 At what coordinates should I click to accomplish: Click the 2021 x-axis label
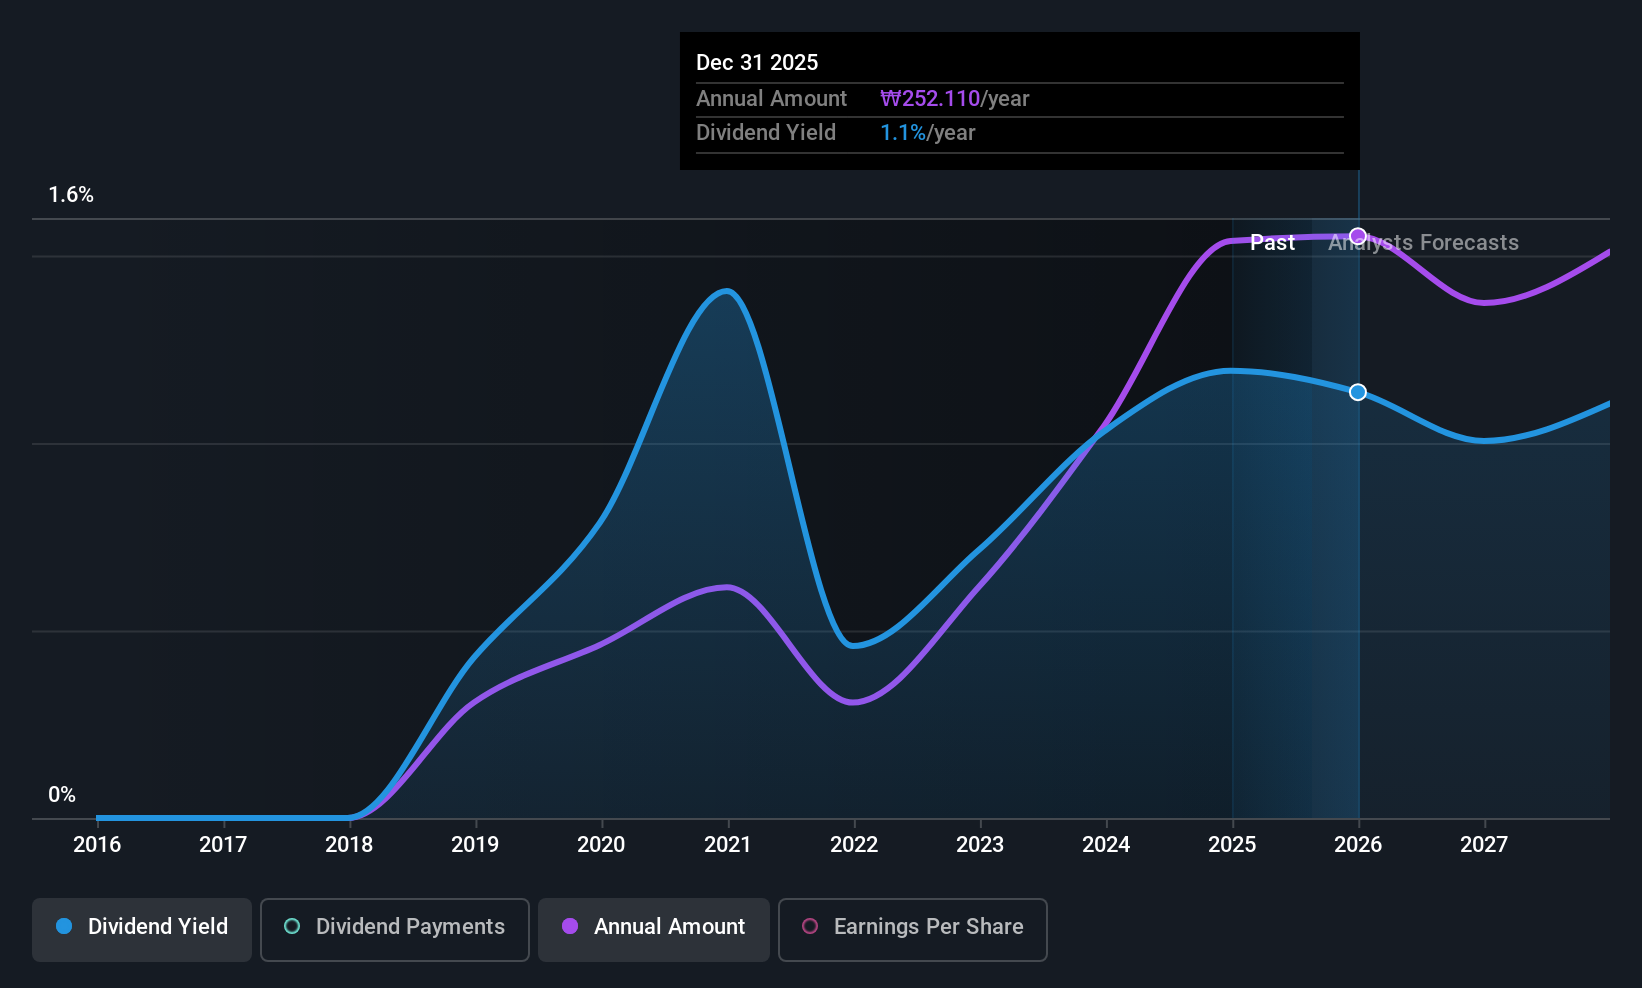727,845
